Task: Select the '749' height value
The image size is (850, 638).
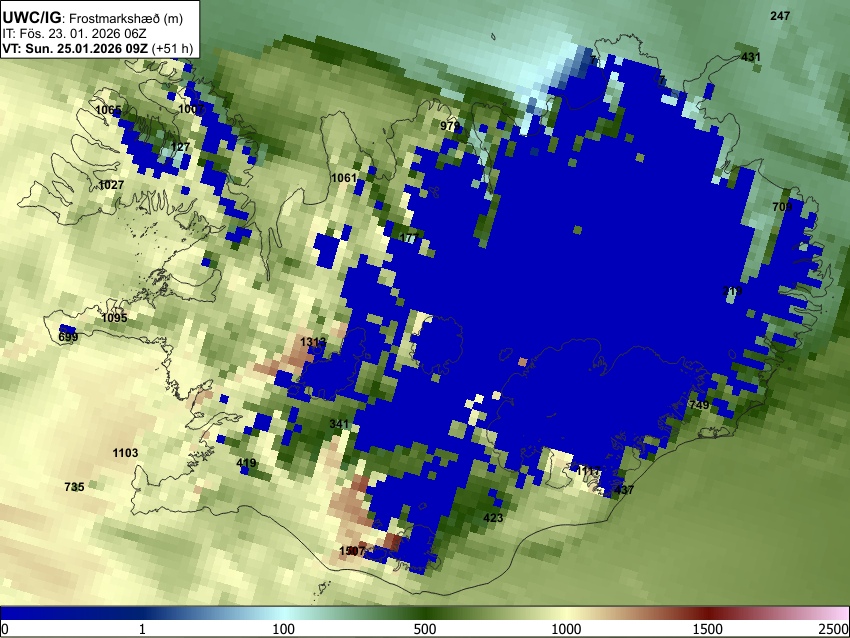Action: (x=699, y=405)
